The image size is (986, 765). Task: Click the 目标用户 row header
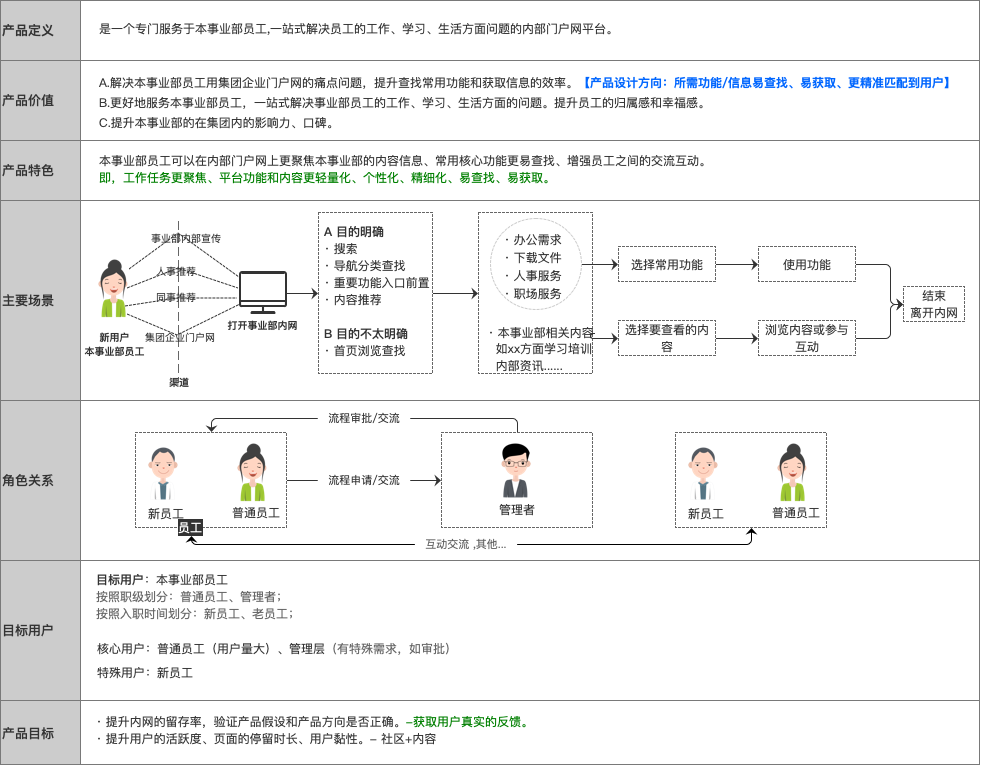pos(40,630)
